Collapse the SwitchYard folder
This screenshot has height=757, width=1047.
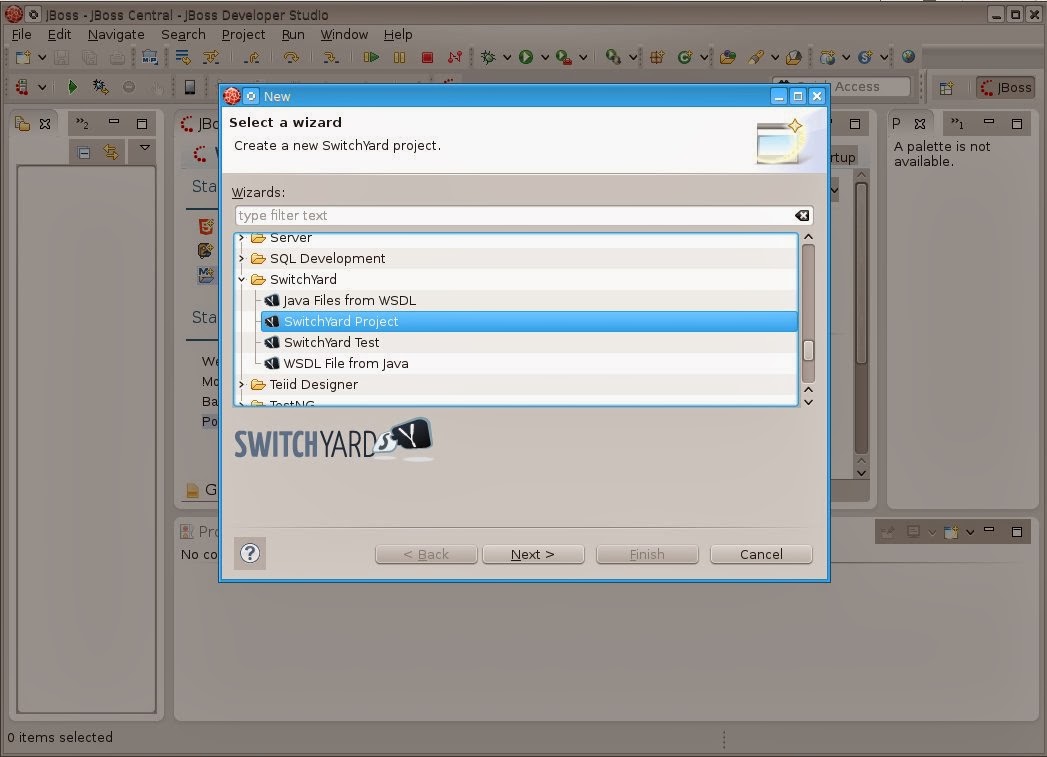click(x=242, y=280)
